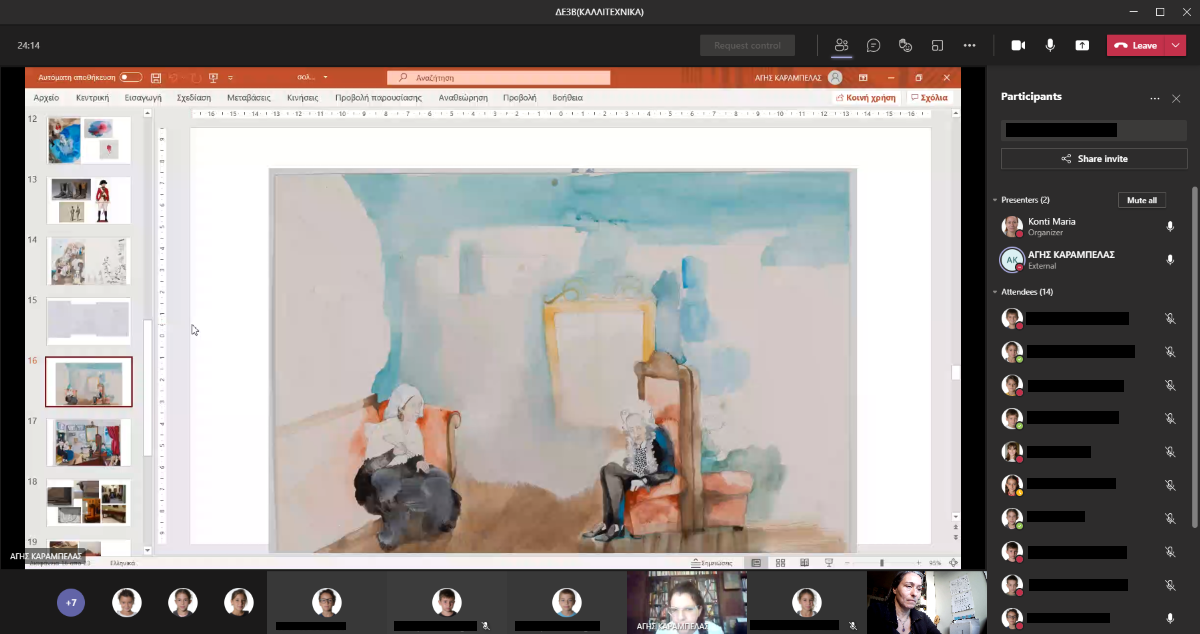Viewport: 1200px width, 634px height.
Task: Open the Εισαγωγή ribbon tab
Action: coord(143,98)
